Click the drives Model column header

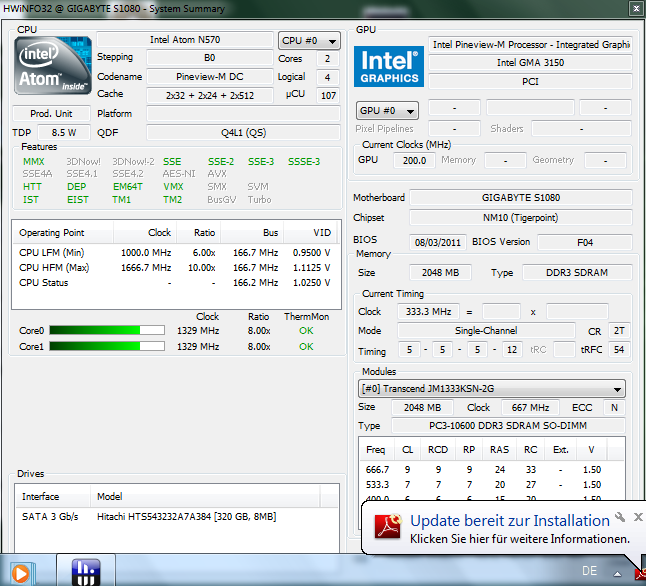[x=205, y=496]
